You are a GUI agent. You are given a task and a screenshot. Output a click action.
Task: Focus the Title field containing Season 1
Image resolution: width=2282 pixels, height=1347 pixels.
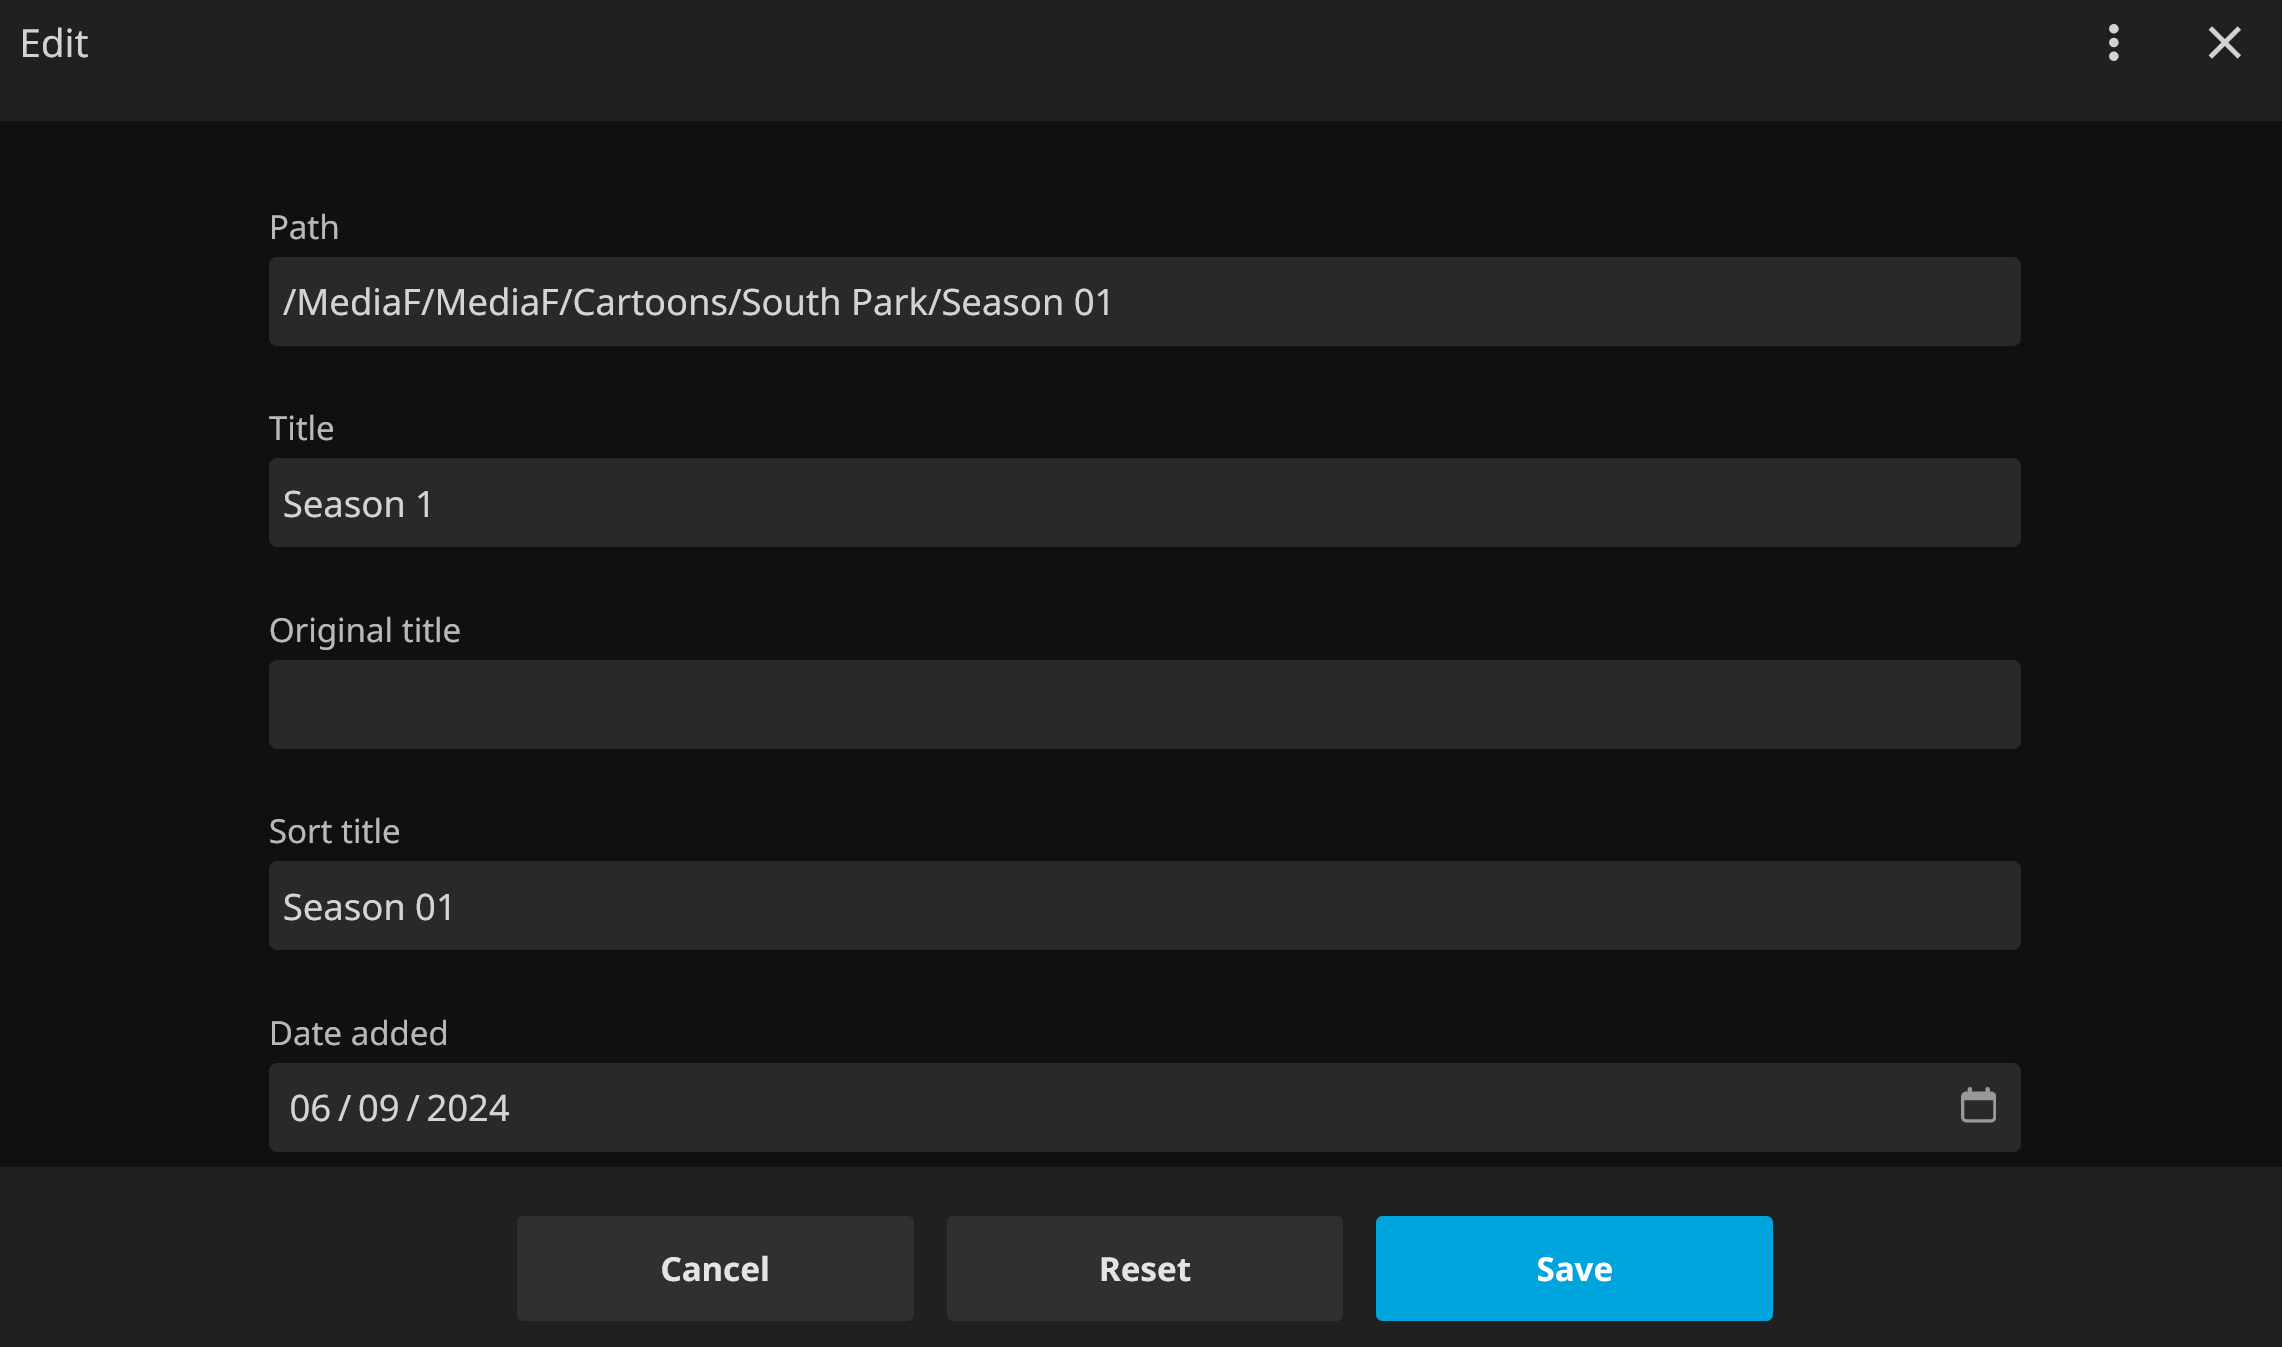(1143, 503)
